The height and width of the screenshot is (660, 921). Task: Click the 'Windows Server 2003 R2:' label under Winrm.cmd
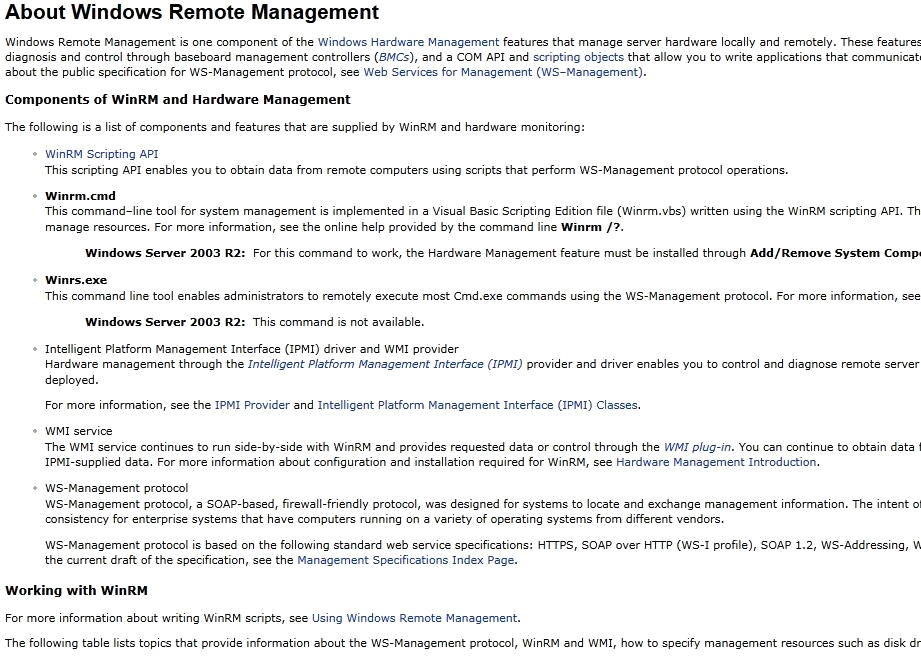coord(165,253)
